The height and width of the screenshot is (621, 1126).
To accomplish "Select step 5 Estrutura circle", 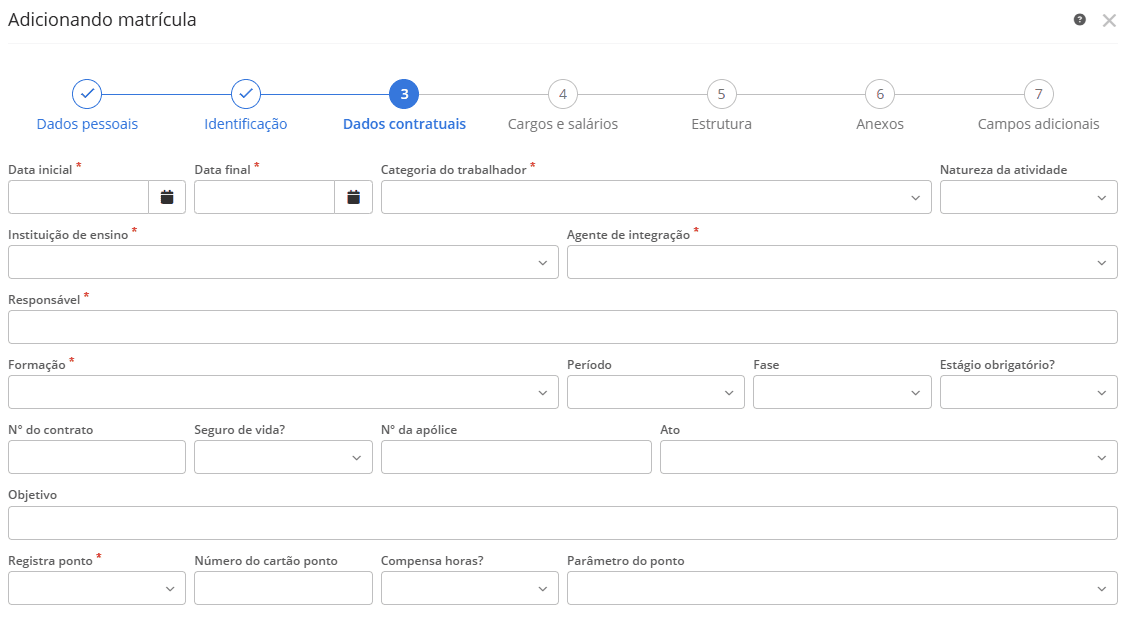I will tap(721, 93).
